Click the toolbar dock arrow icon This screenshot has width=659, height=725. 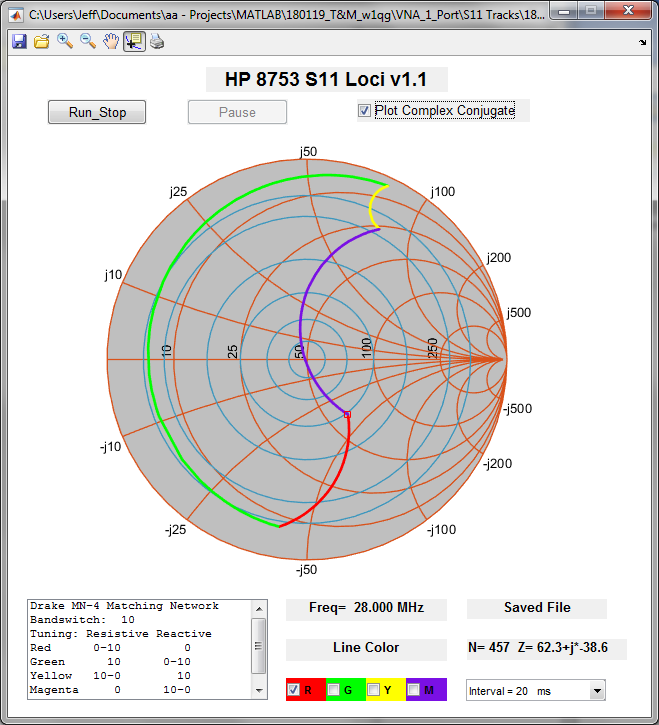pos(642,42)
